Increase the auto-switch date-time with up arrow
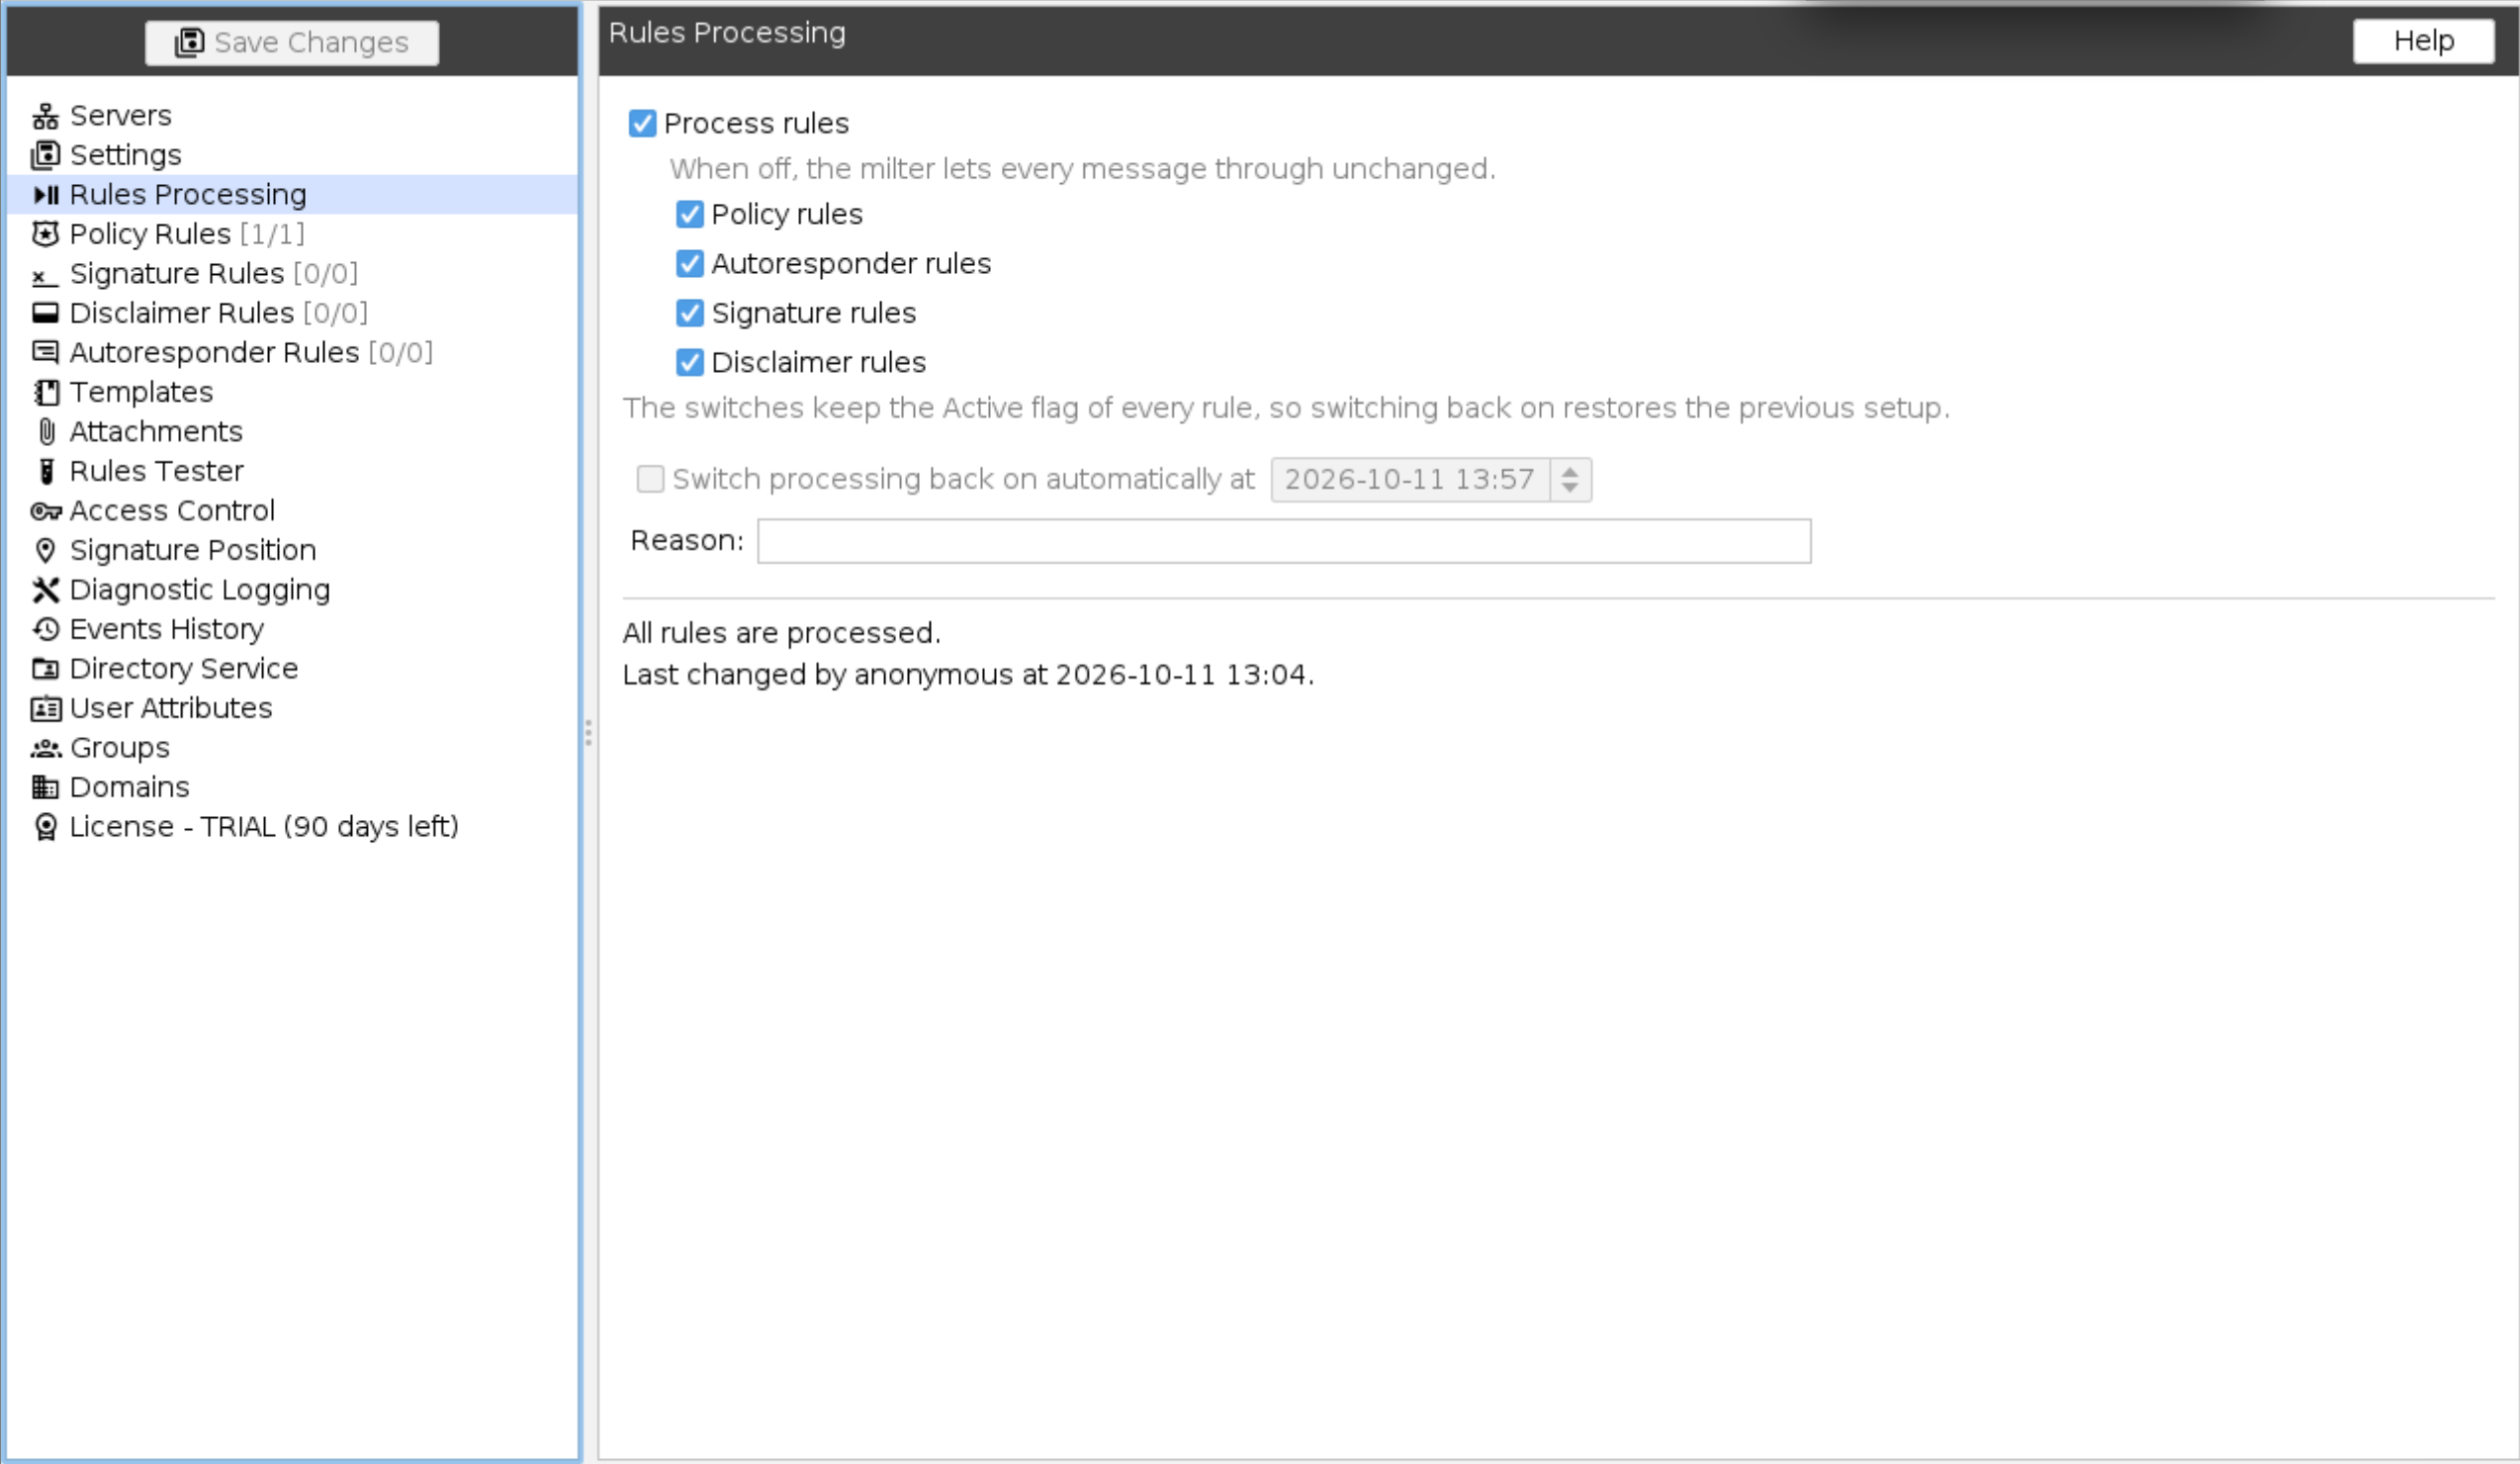The height and width of the screenshot is (1464, 2520). tap(1570, 471)
